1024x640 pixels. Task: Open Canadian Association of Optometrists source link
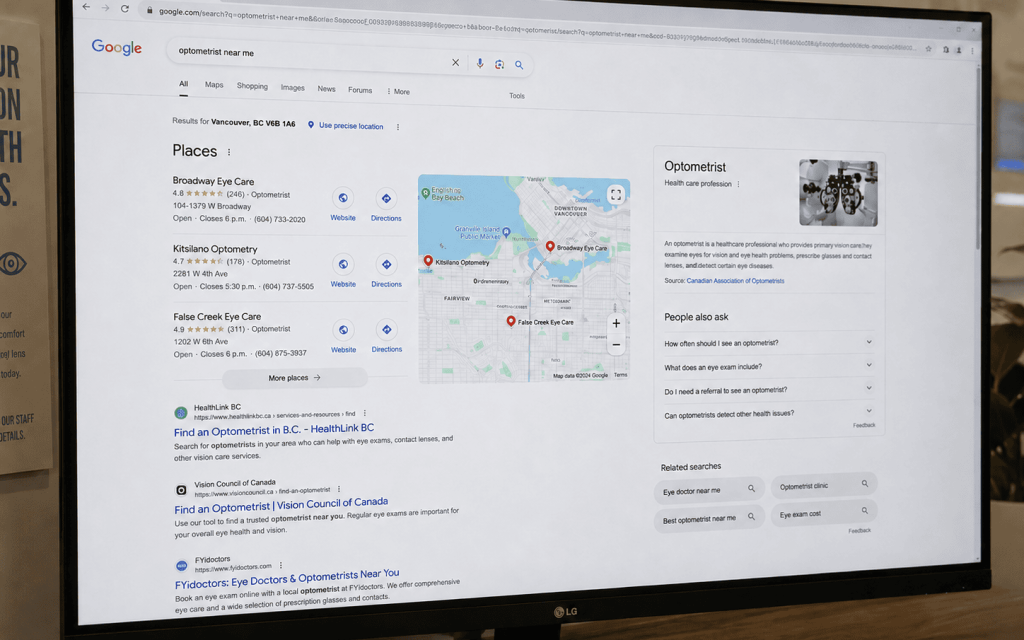735,281
